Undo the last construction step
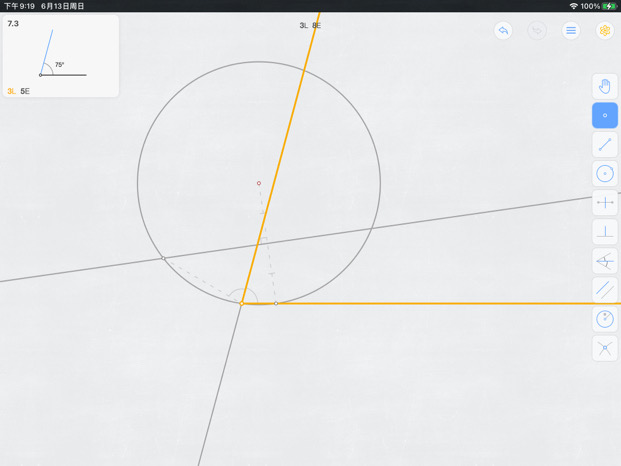 point(503,30)
